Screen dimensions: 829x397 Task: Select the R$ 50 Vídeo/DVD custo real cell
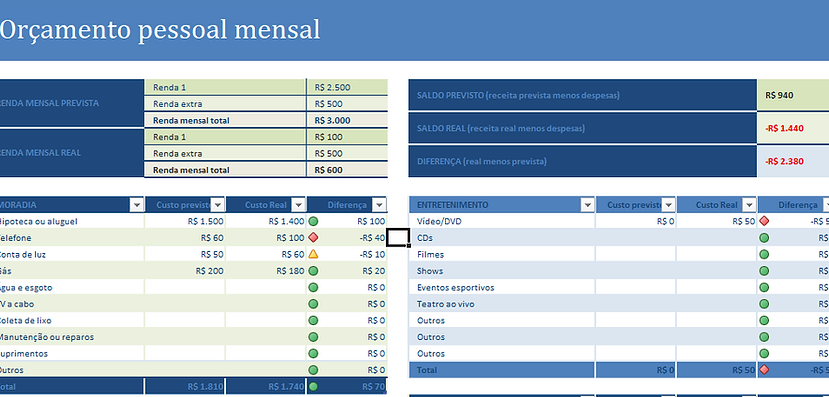click(x=716, y=221)
